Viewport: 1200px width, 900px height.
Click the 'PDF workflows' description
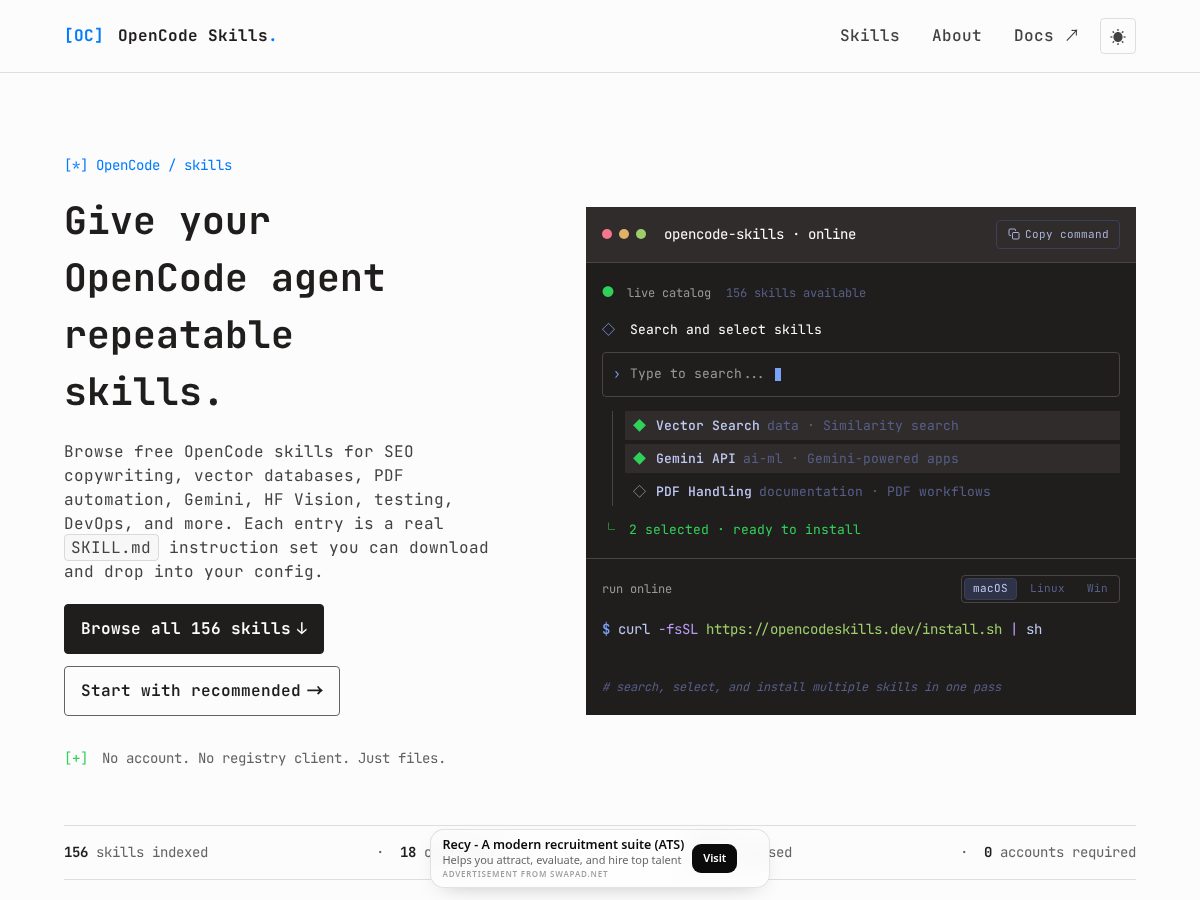939,491
